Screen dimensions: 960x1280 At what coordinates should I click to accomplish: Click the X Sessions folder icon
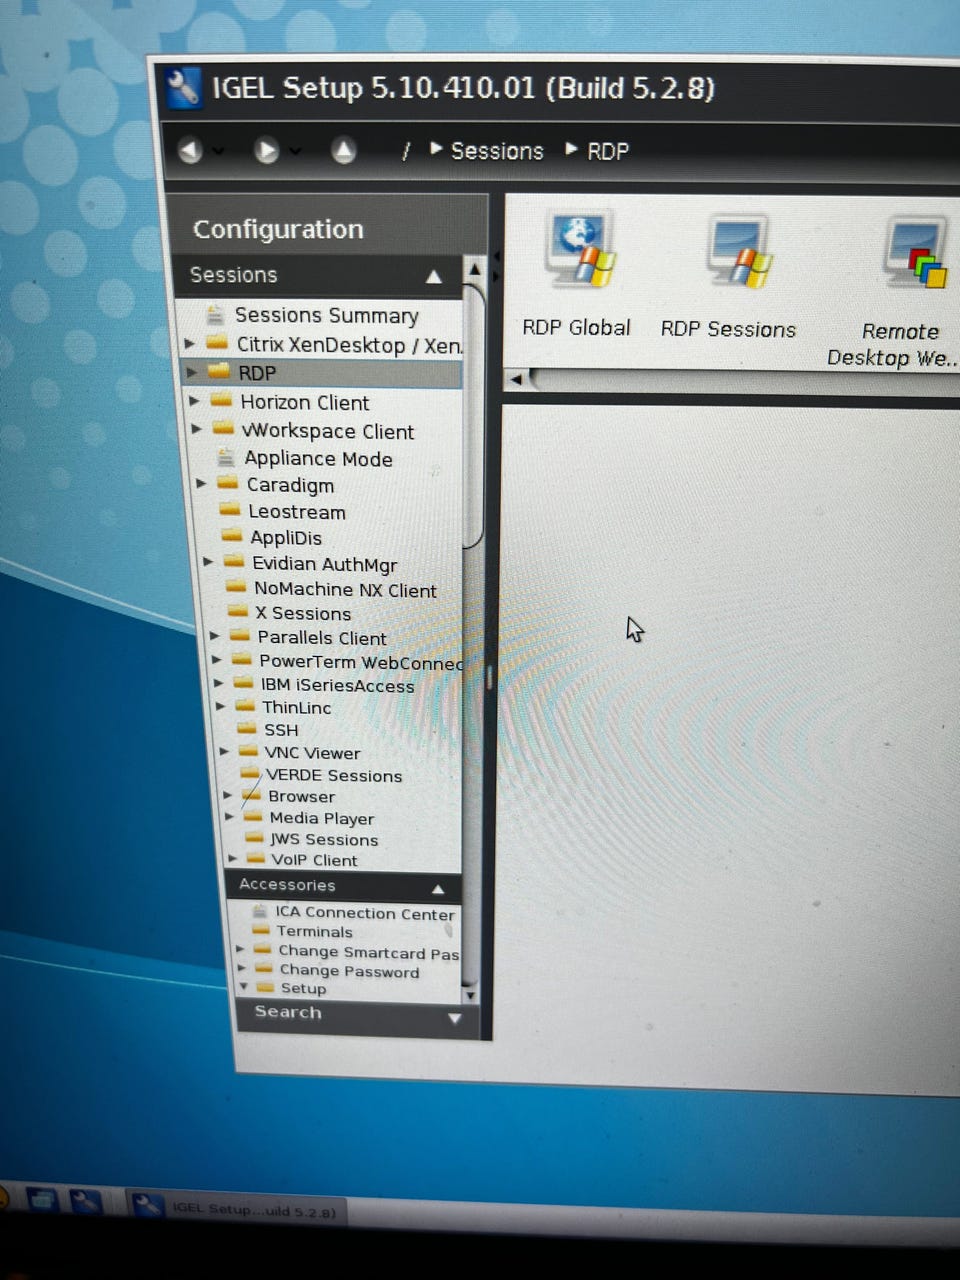238,612
